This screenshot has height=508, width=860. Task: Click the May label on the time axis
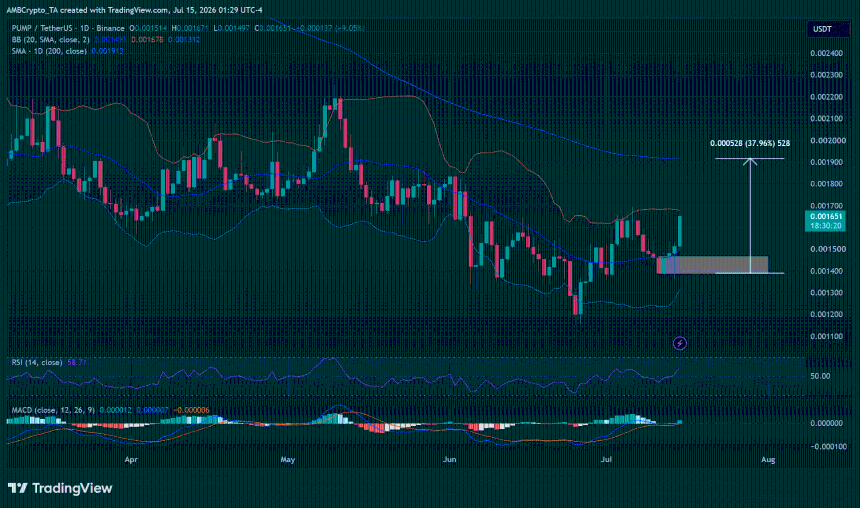[287, 459]
